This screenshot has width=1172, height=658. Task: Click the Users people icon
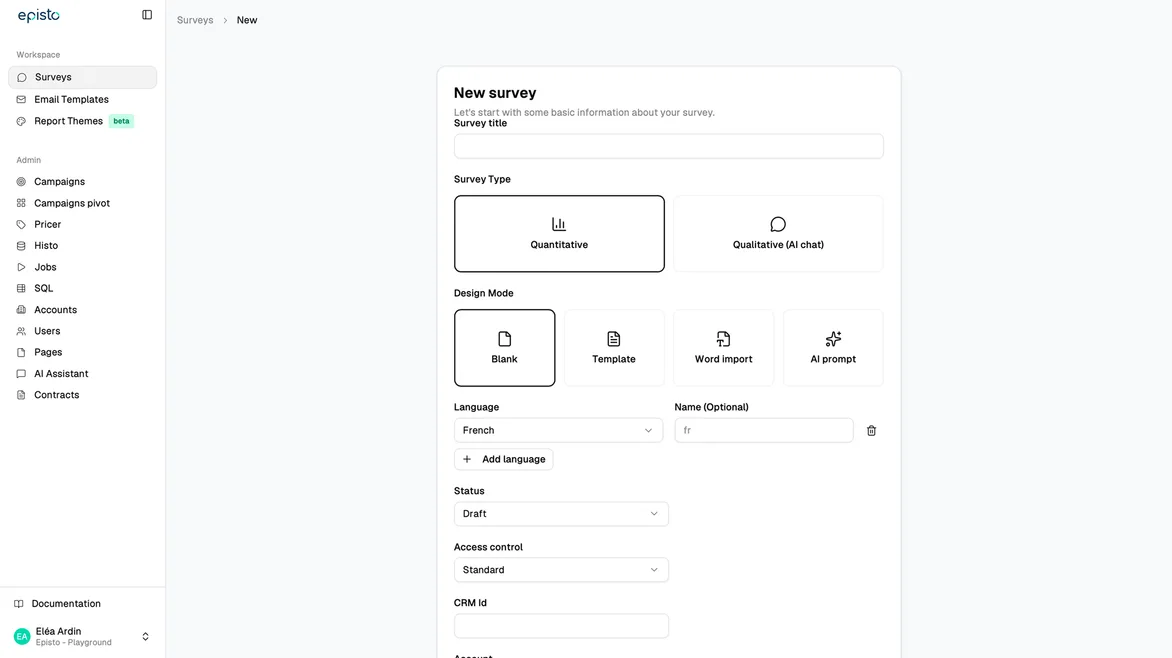pyautogui.click(x=21, y=331)
